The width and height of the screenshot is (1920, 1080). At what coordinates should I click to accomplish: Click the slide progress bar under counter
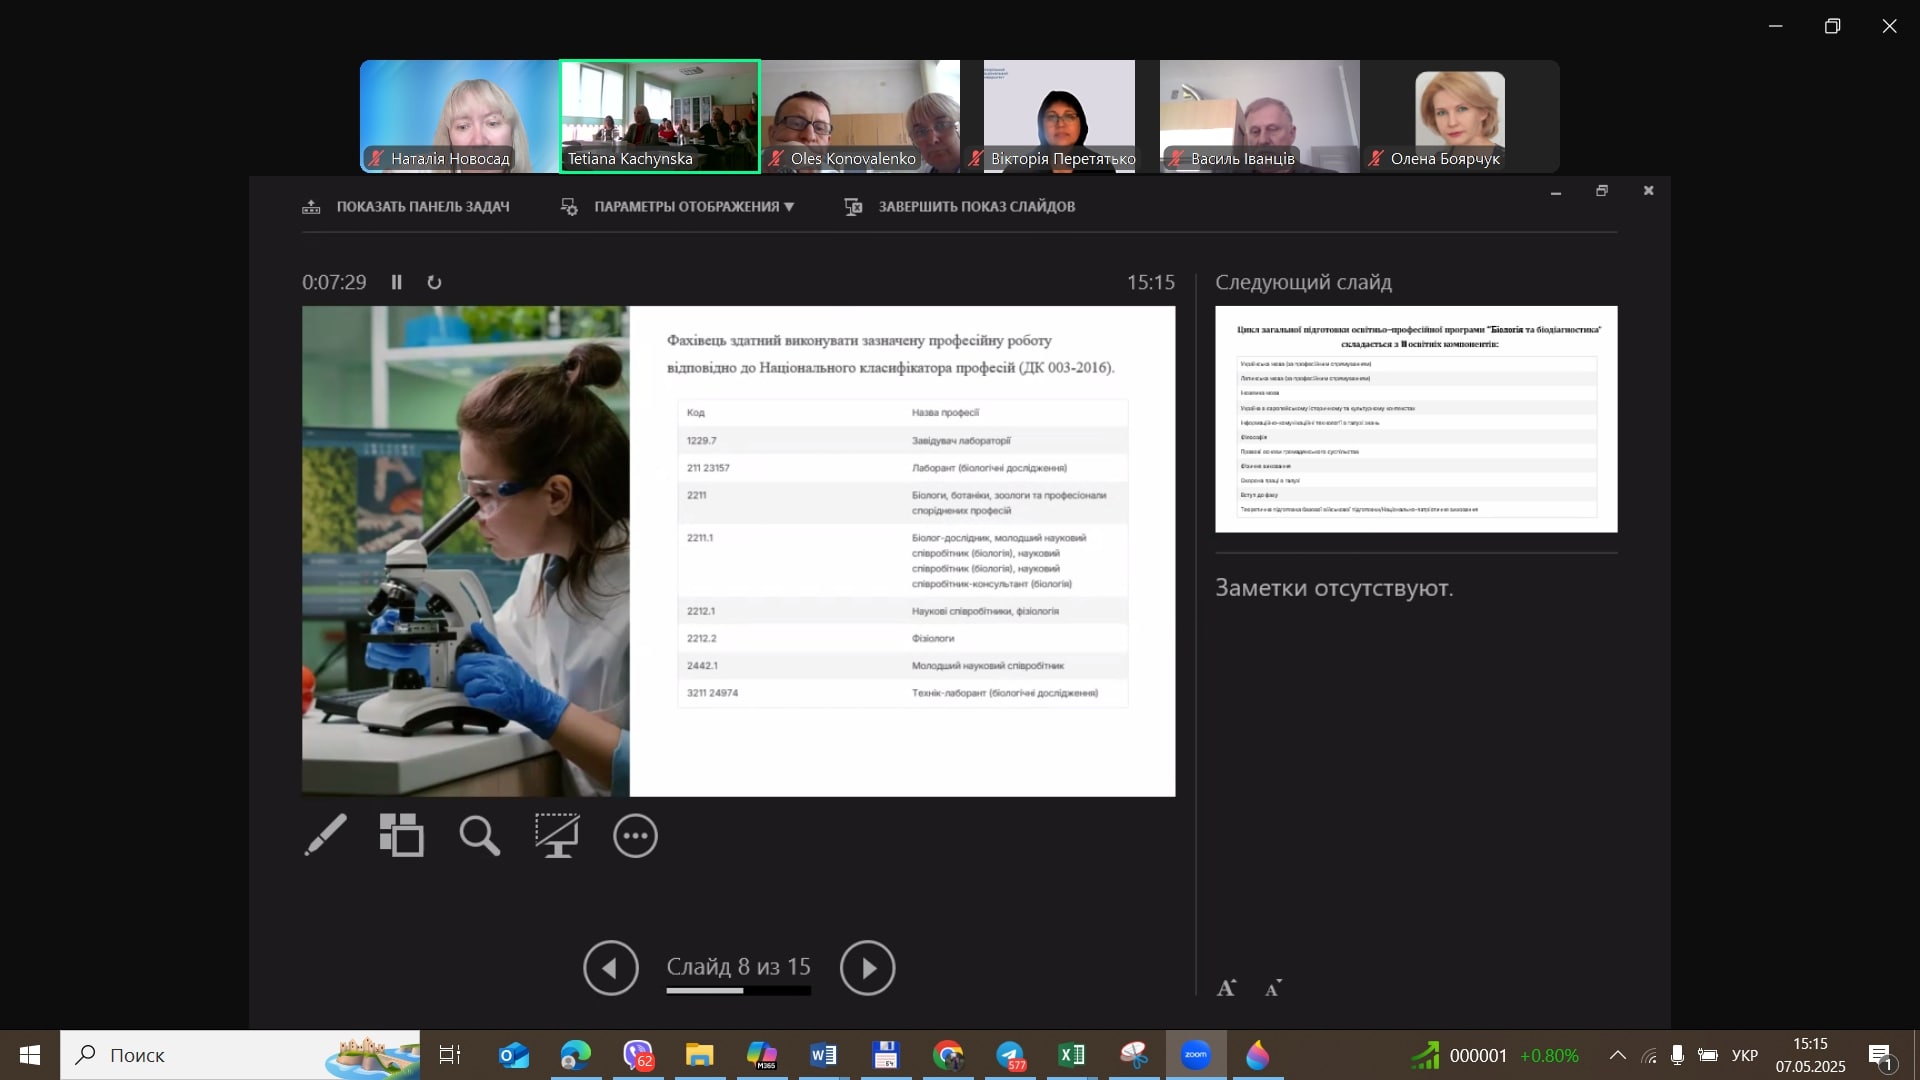point(738,991)
